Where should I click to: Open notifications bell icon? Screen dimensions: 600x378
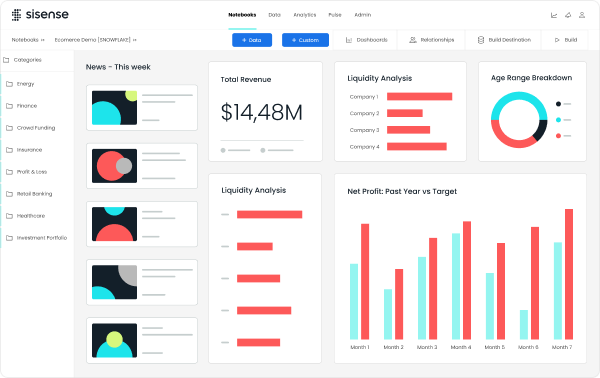click(x=568, y=15)
